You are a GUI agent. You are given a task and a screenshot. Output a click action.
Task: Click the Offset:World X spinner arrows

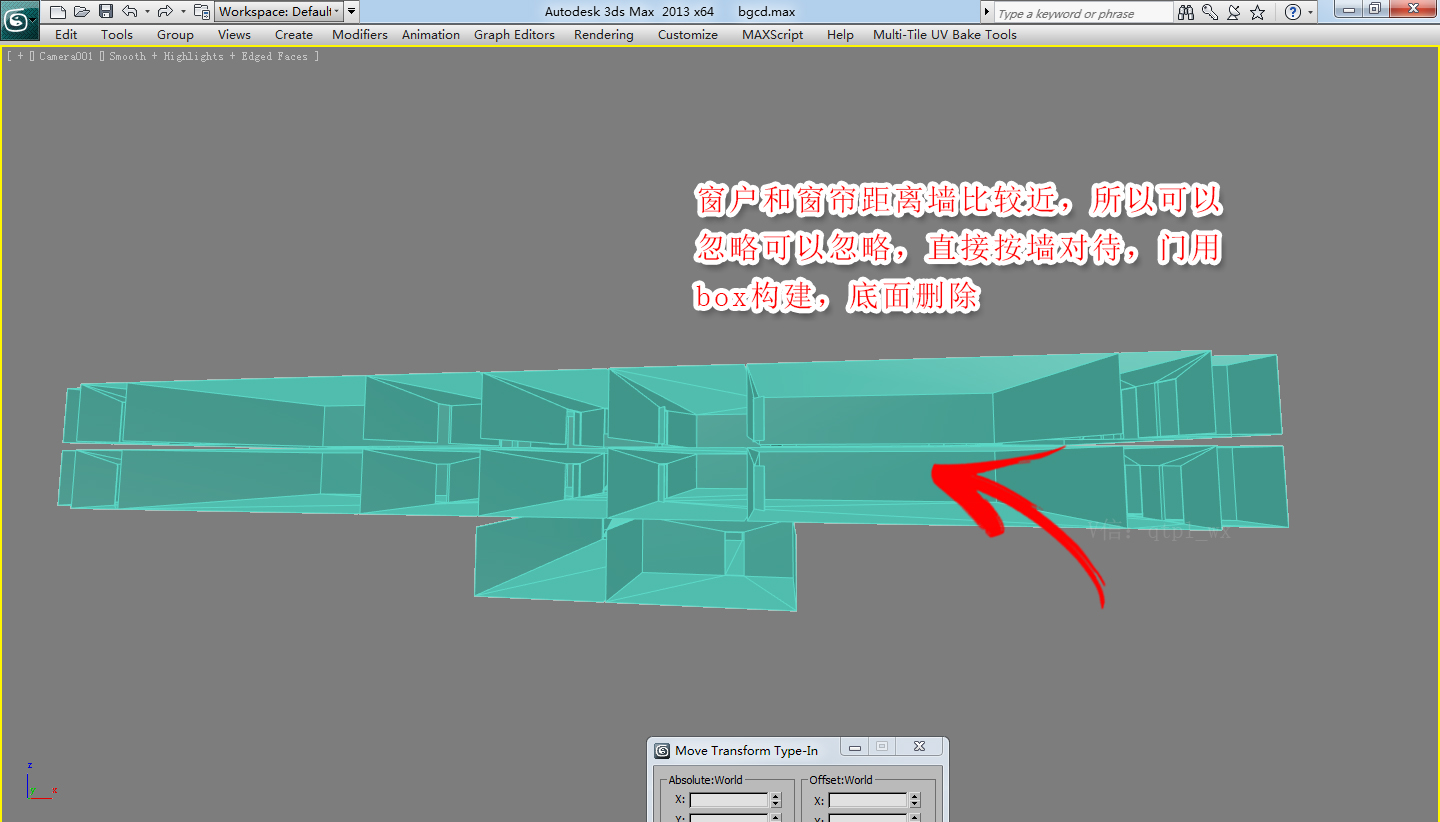(x=914, y=800)
